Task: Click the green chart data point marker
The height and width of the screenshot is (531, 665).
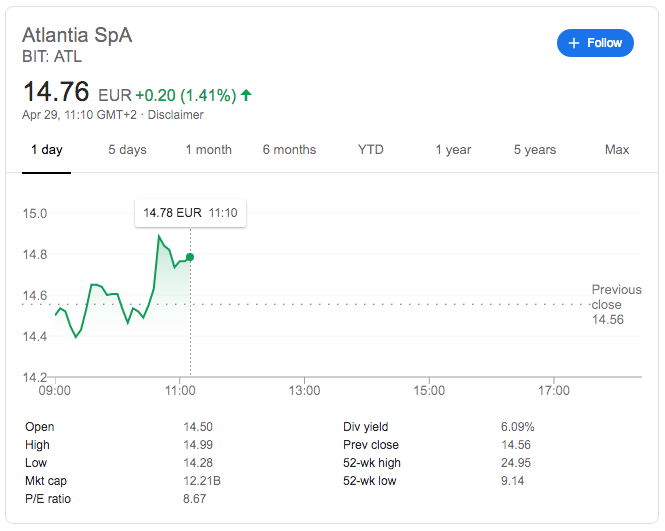Action: click(190, 257)
